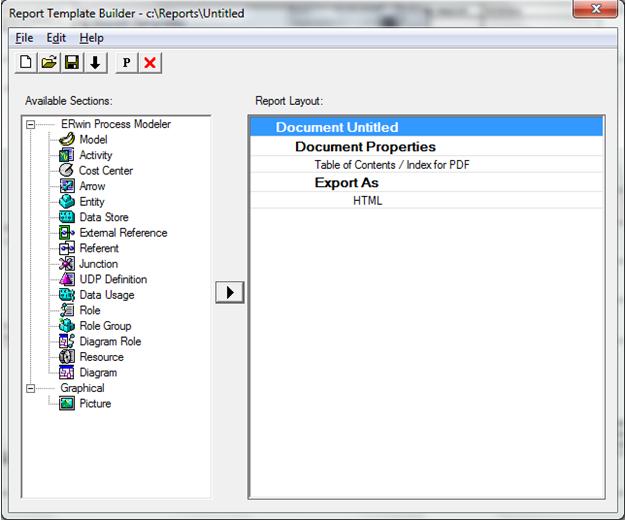Select the UDP Definition label
The height and width of the screenshot is (521, 626).
113,279
